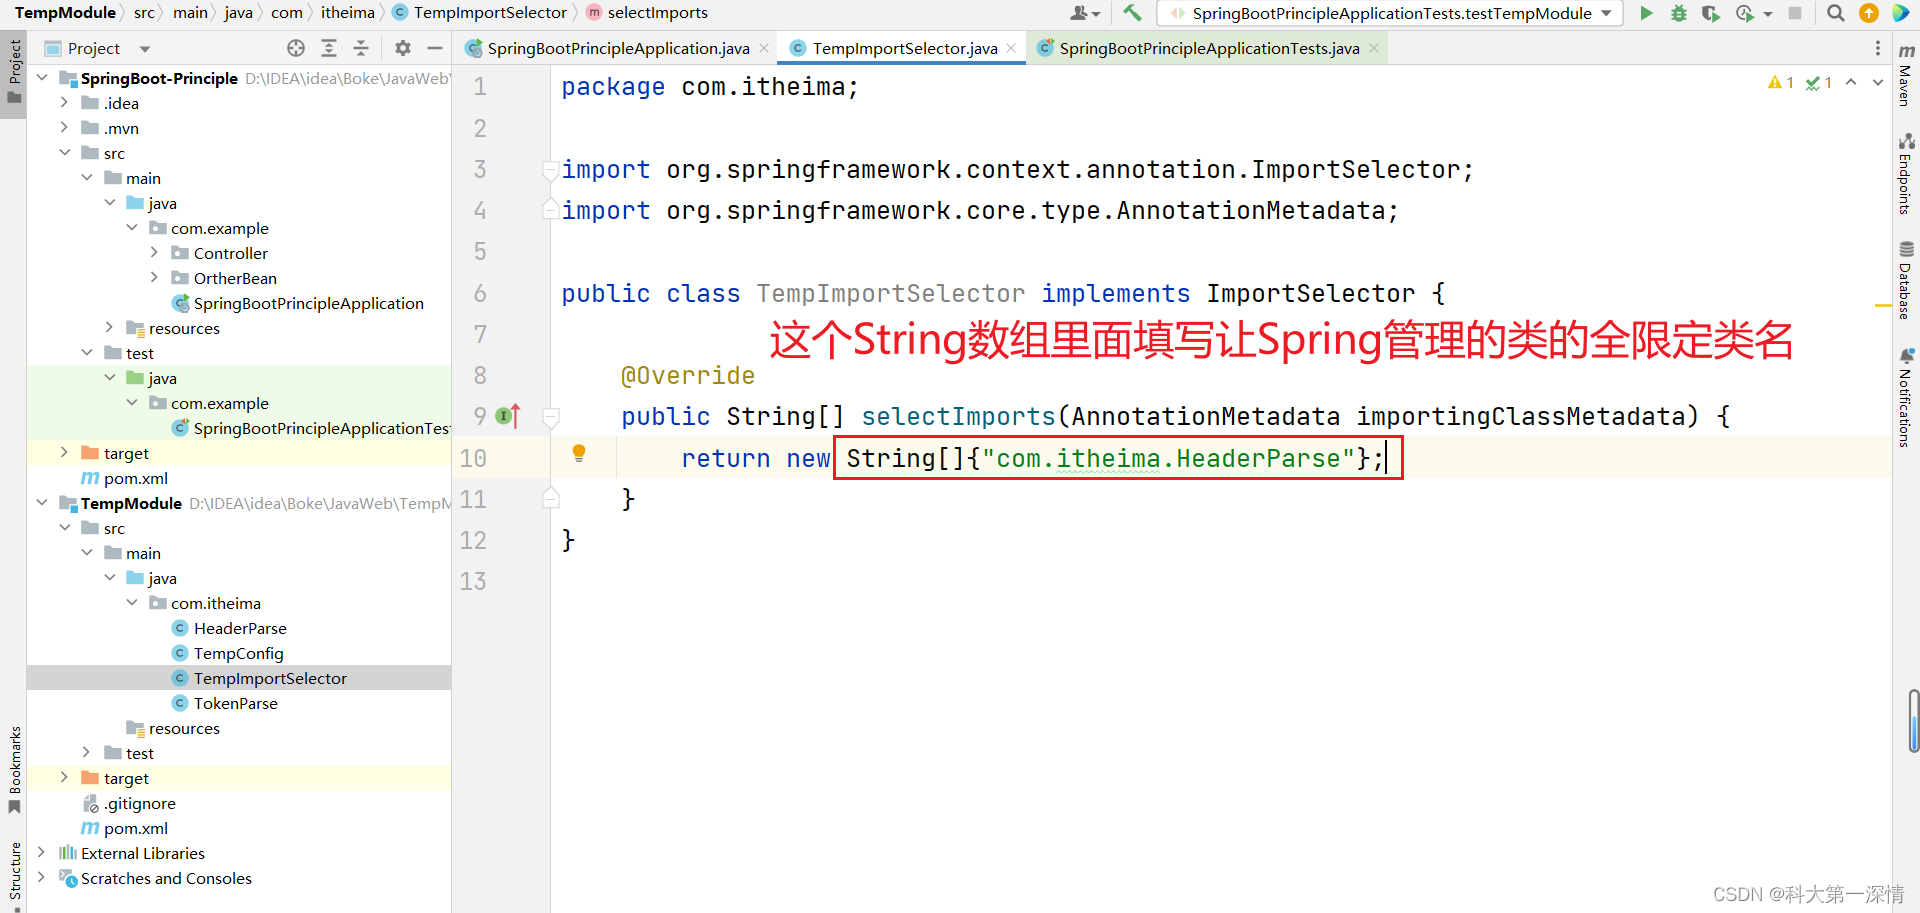Screen dimensions: 1920x913
Task: Open the Database tool window
Action: pos(1906,281)
